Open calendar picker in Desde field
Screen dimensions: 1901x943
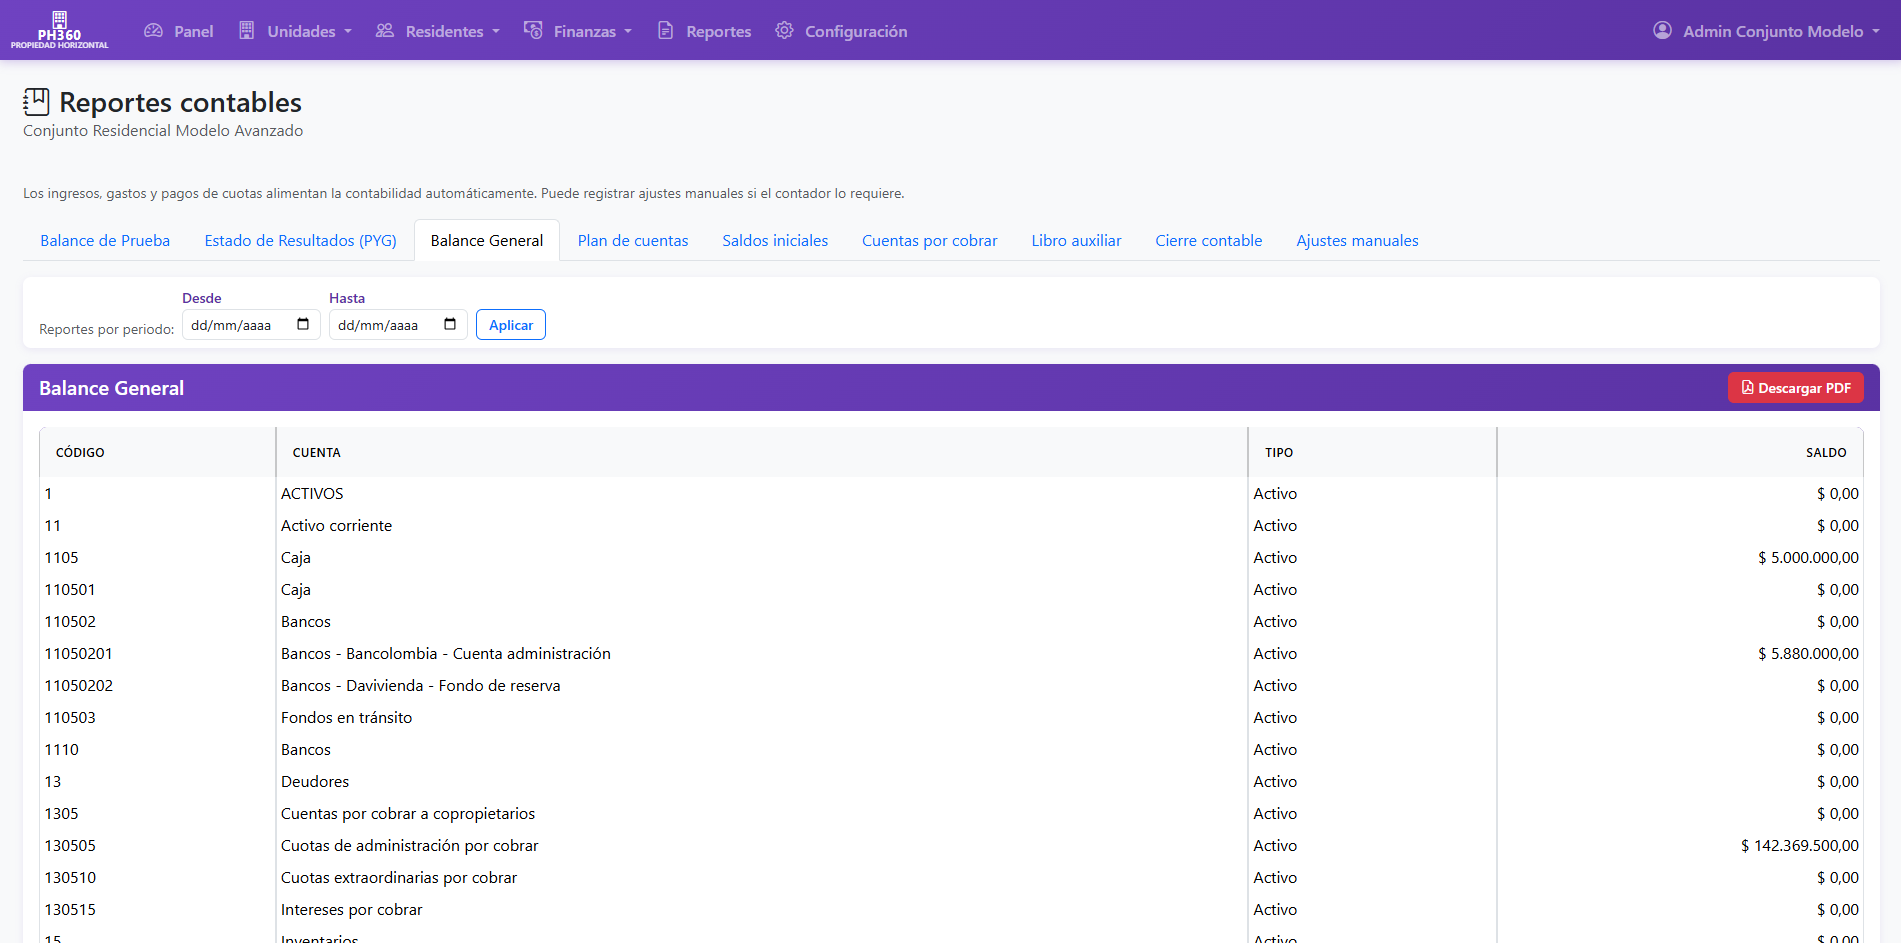click(x=303, y=324)
